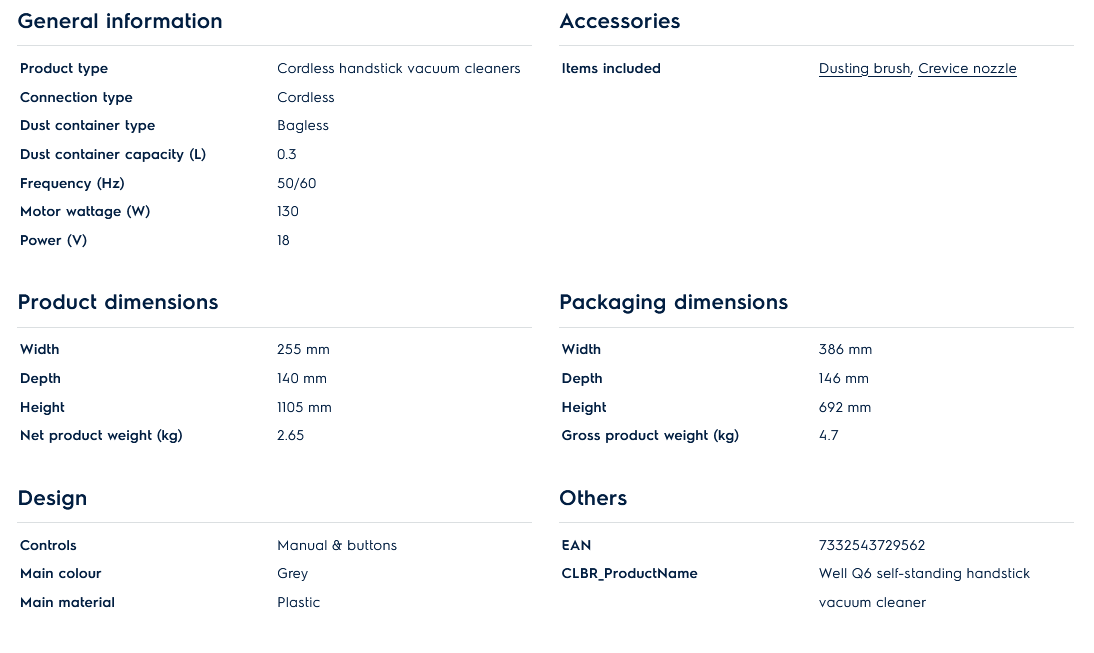Open the Dusting brush accessory link
This screenshot has width=1094, height=653.
[x=864, y=69]
